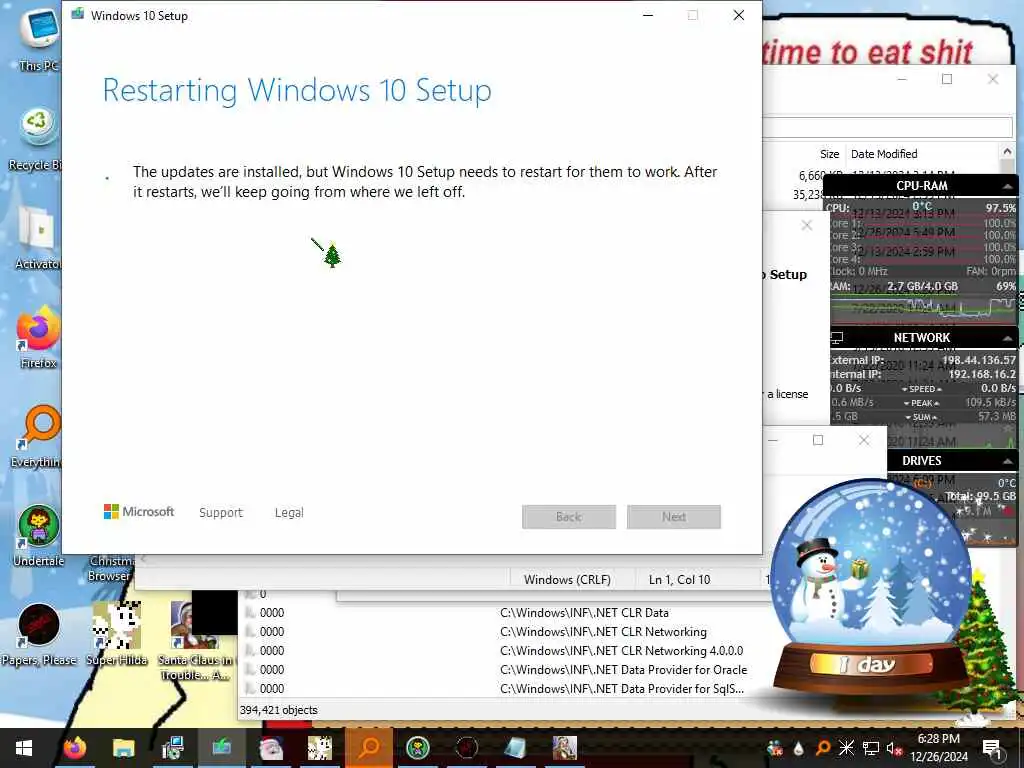Open Firefox from the taskbar

74,748
